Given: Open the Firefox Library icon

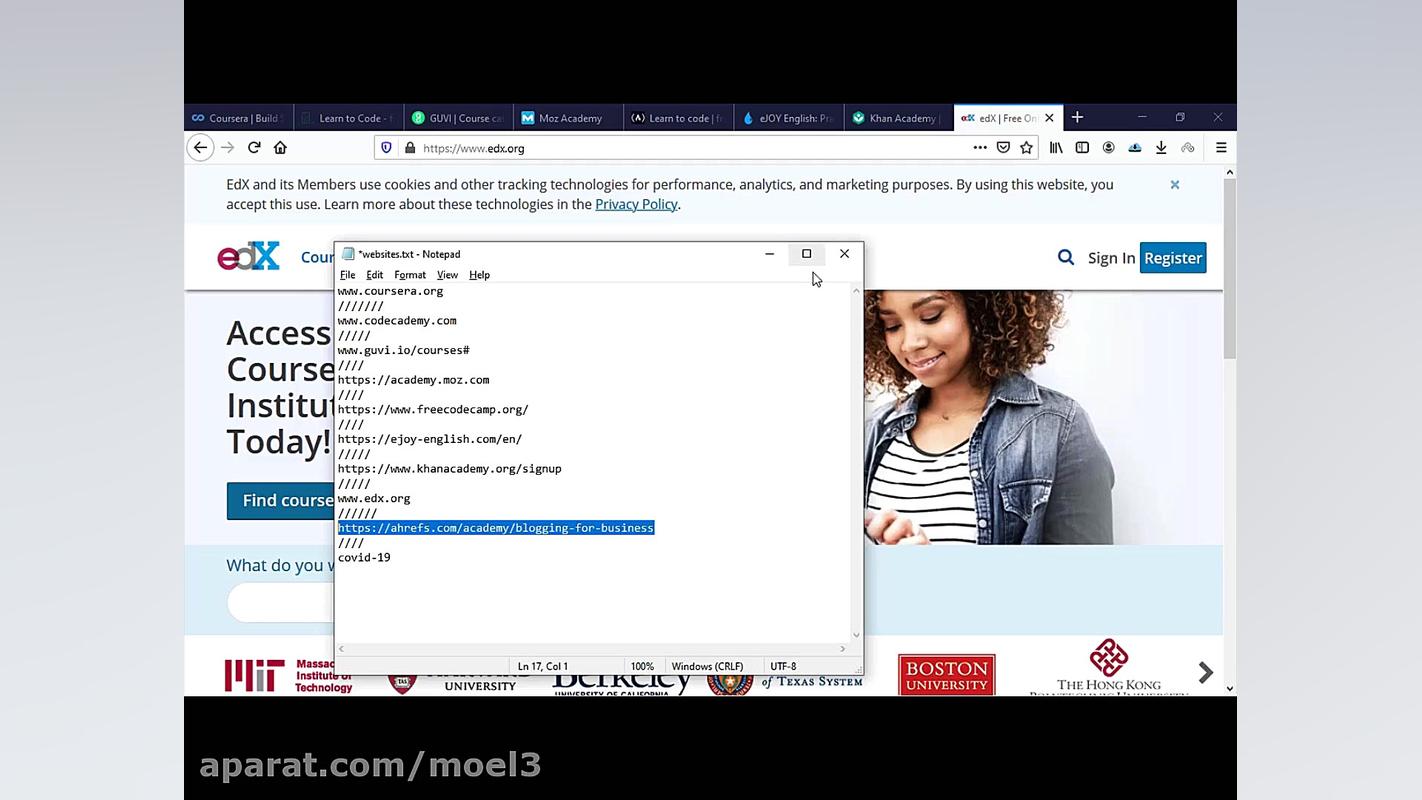Looking at the screenshot, I should pos(1056,148).
